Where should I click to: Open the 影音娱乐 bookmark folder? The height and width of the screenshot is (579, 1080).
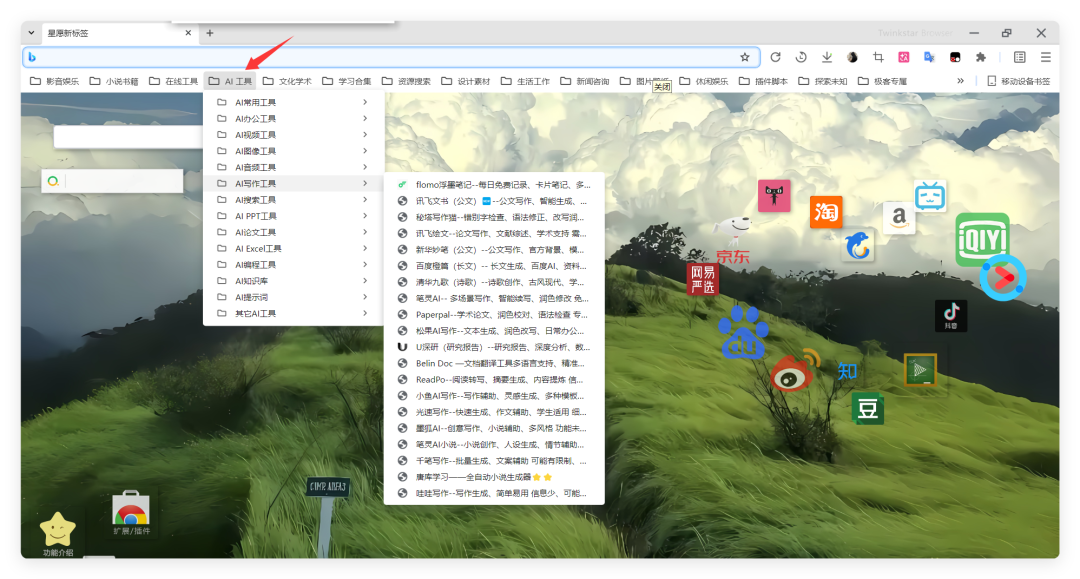[54, 81]
